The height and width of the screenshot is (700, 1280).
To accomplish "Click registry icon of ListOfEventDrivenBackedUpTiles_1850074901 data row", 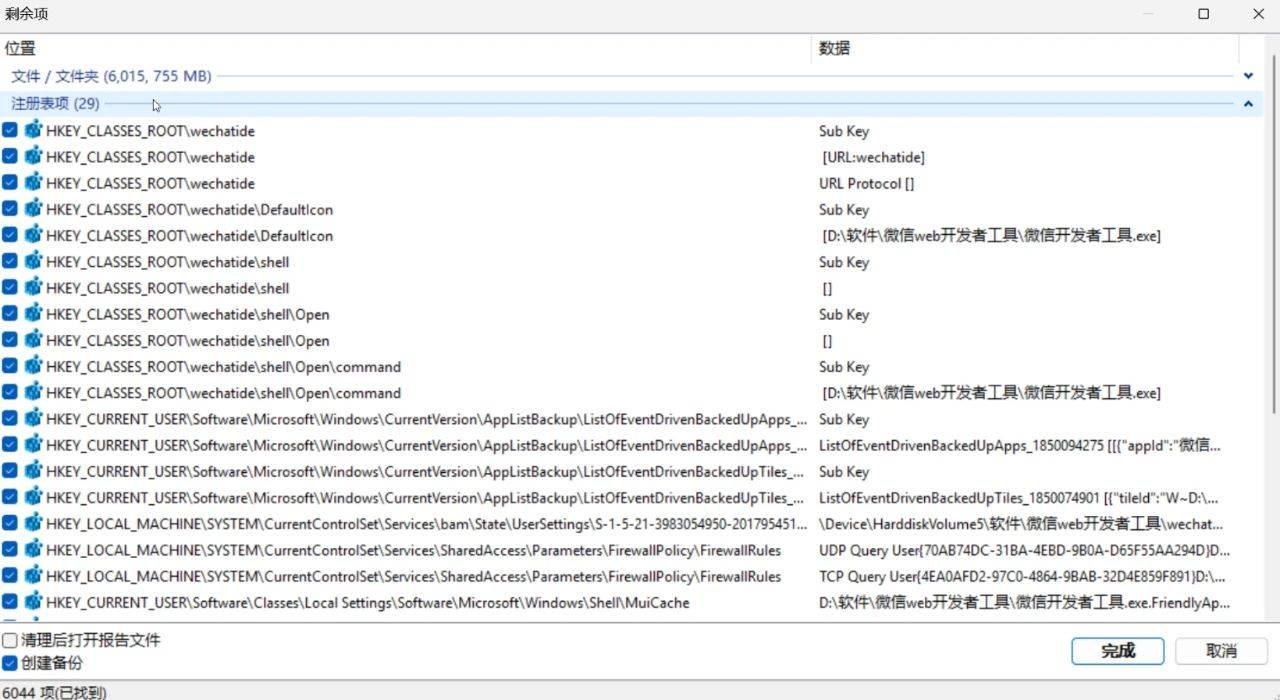I will [33, 497].
